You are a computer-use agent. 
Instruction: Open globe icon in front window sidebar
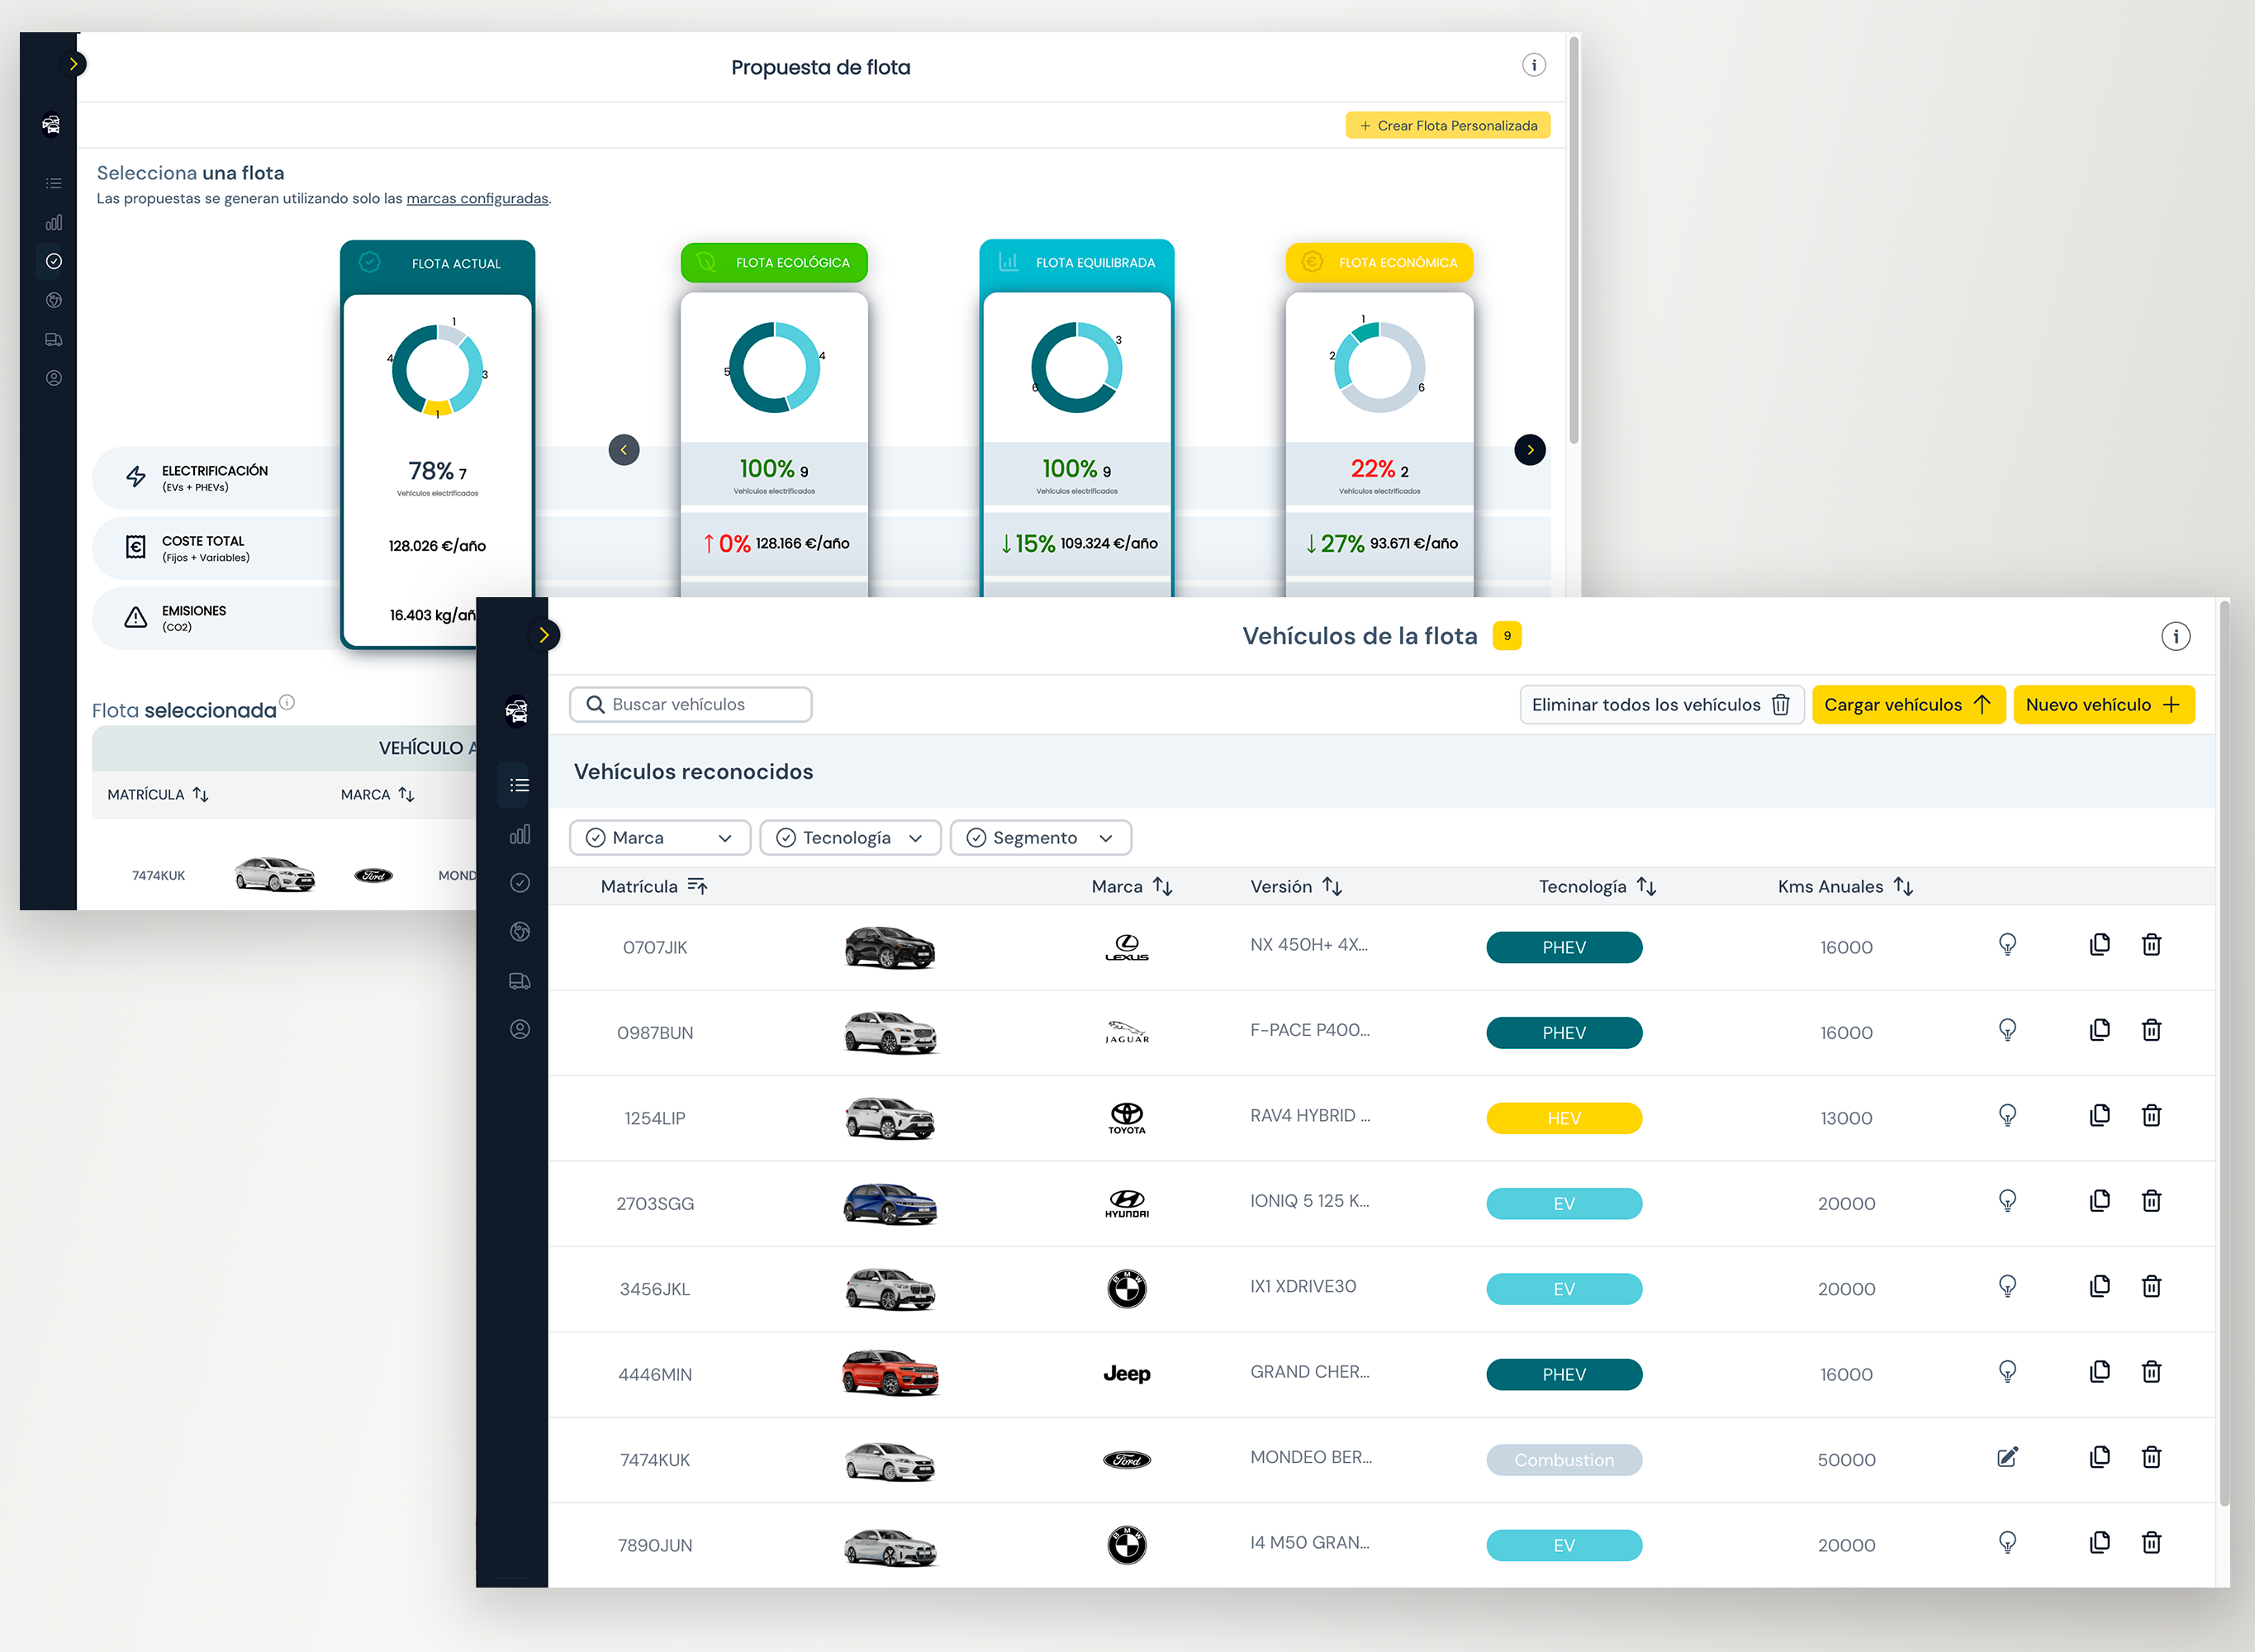click(519, 932)
